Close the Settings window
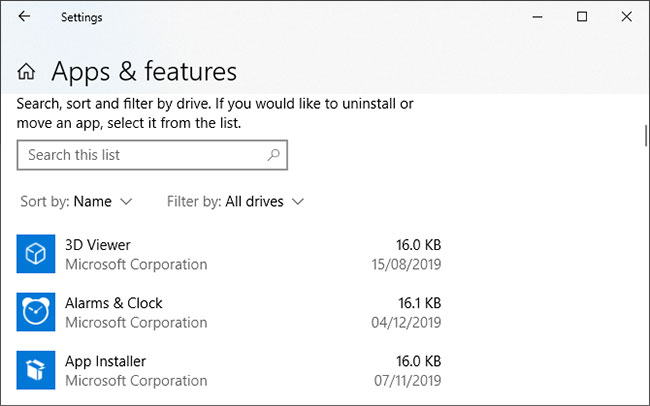This screenshot has height=406, width=650. coord(627,17)
